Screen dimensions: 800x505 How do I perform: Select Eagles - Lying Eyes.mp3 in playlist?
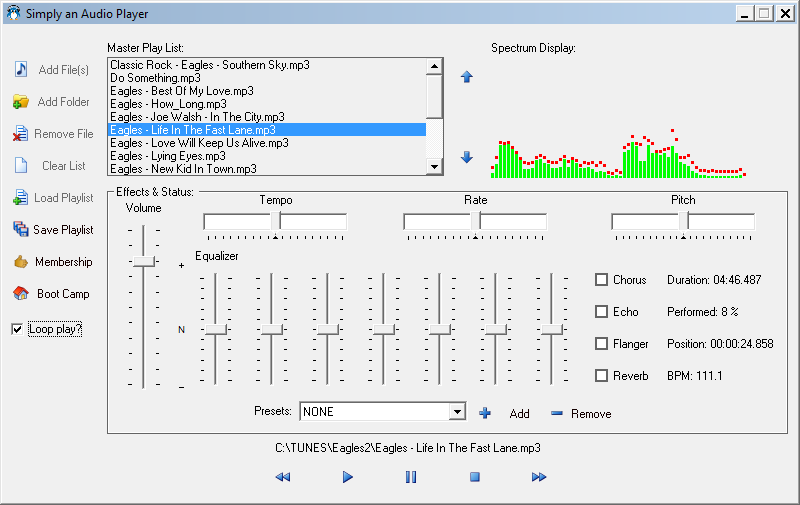[x=168, y=156]
